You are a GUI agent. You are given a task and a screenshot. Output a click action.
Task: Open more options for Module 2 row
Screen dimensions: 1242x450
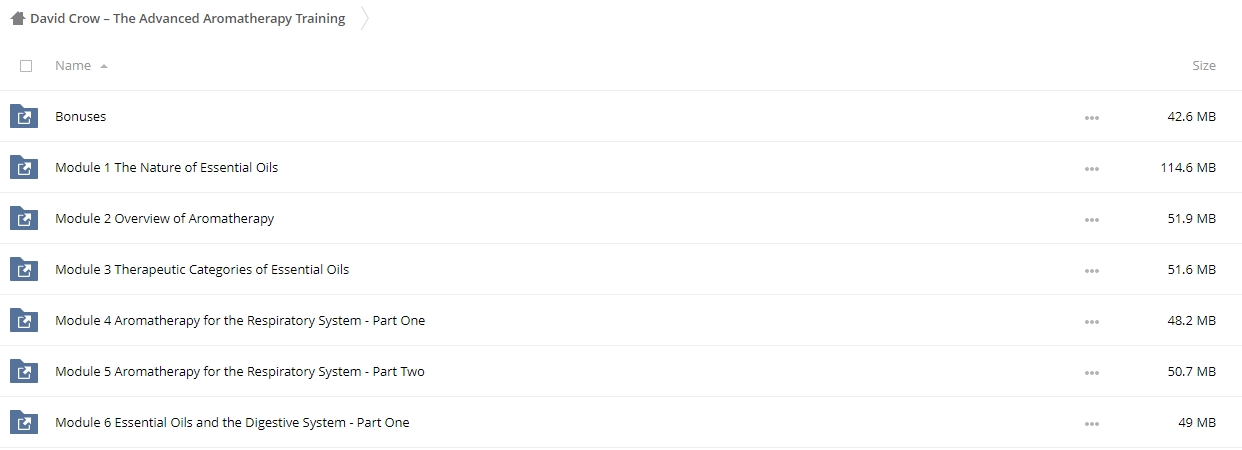[x=1091, y=219]
